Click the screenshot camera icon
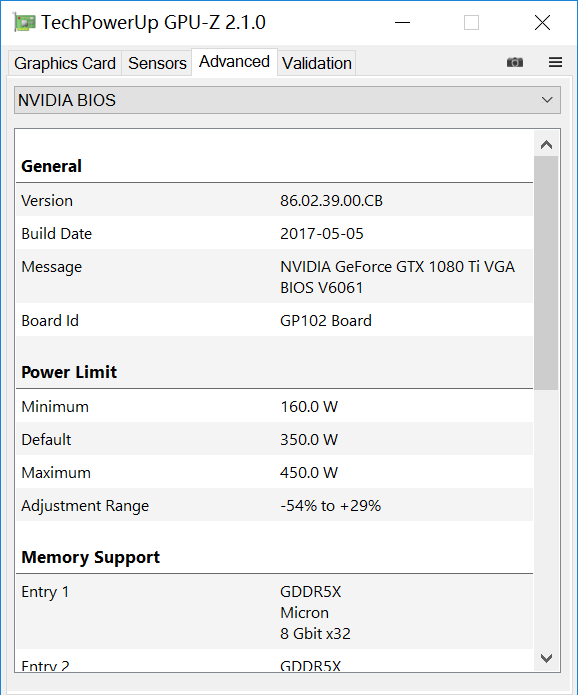 515,62
